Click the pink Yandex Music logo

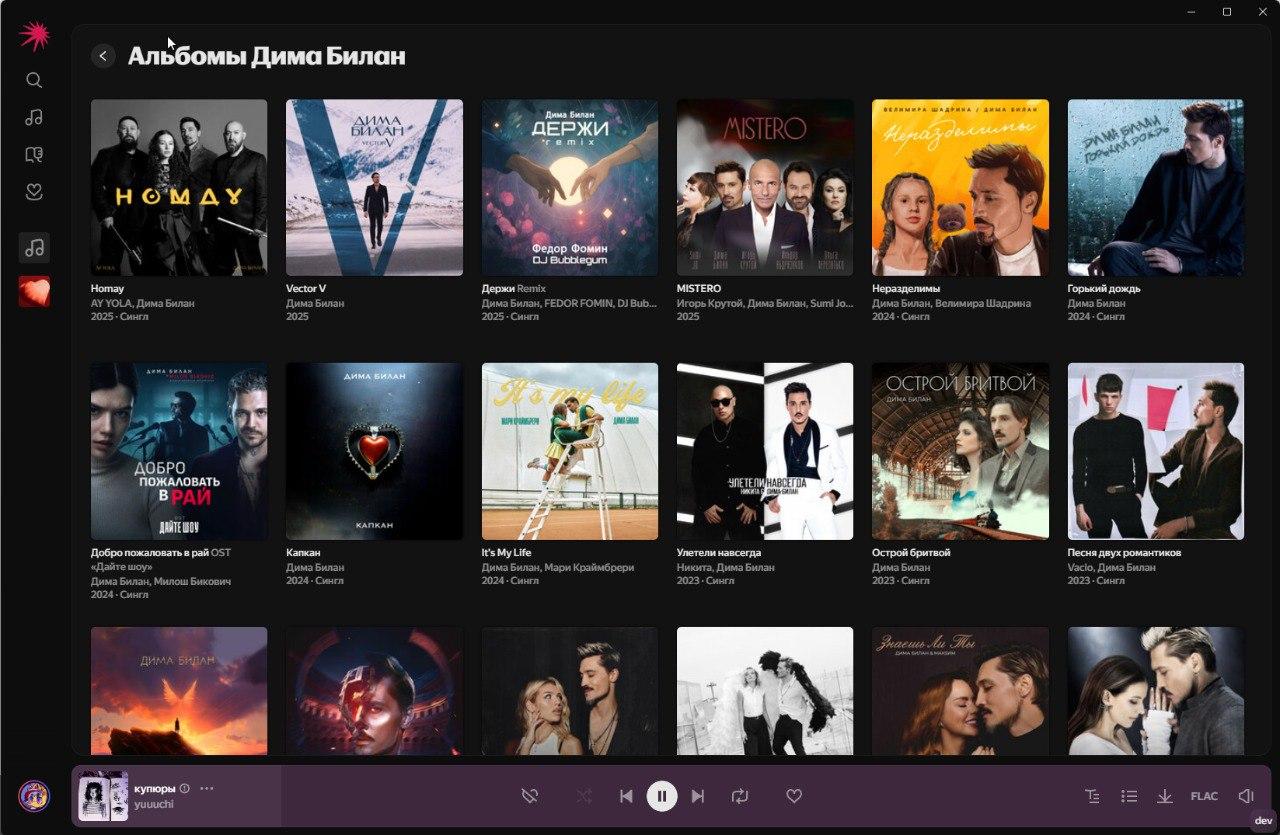(x=34, y=36)
